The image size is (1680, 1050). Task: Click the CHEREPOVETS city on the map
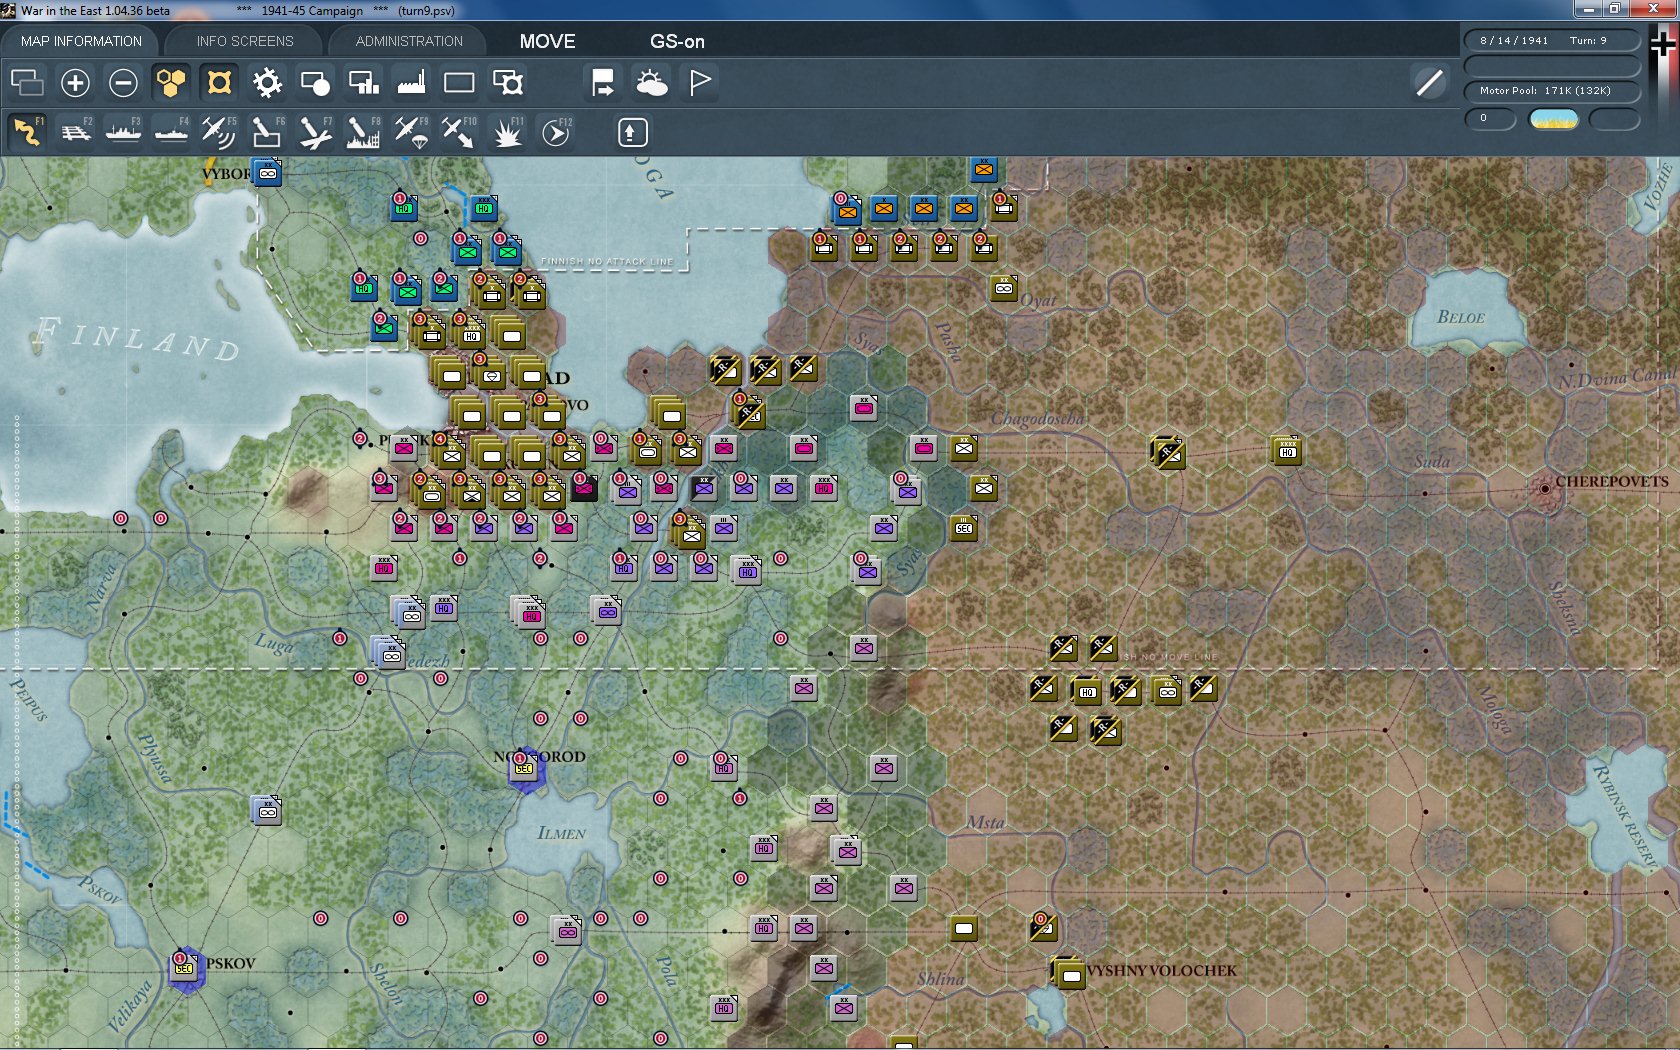point(1545,488)
